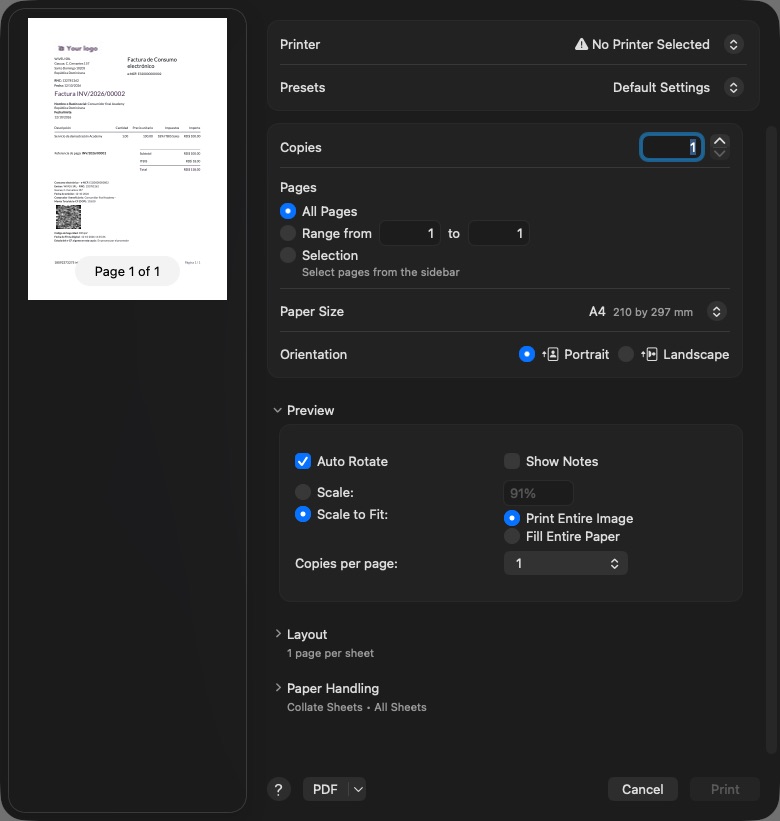Click the A4 210 by 297 mm text
Image resolution: width=780 pixels, height=821 pixels.
[x=641, y=312]
